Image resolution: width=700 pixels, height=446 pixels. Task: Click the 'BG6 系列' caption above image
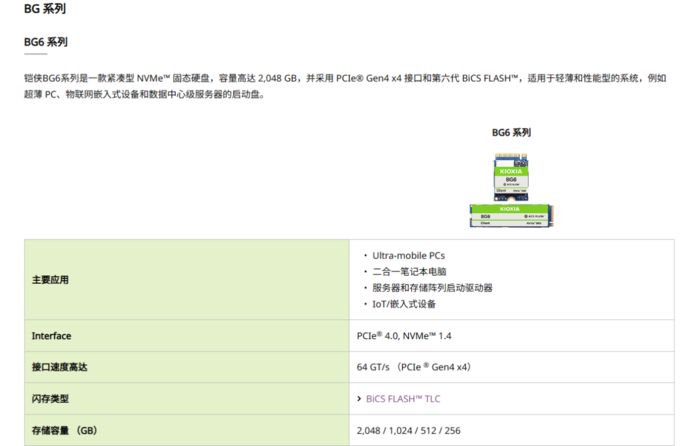point(511,133)
